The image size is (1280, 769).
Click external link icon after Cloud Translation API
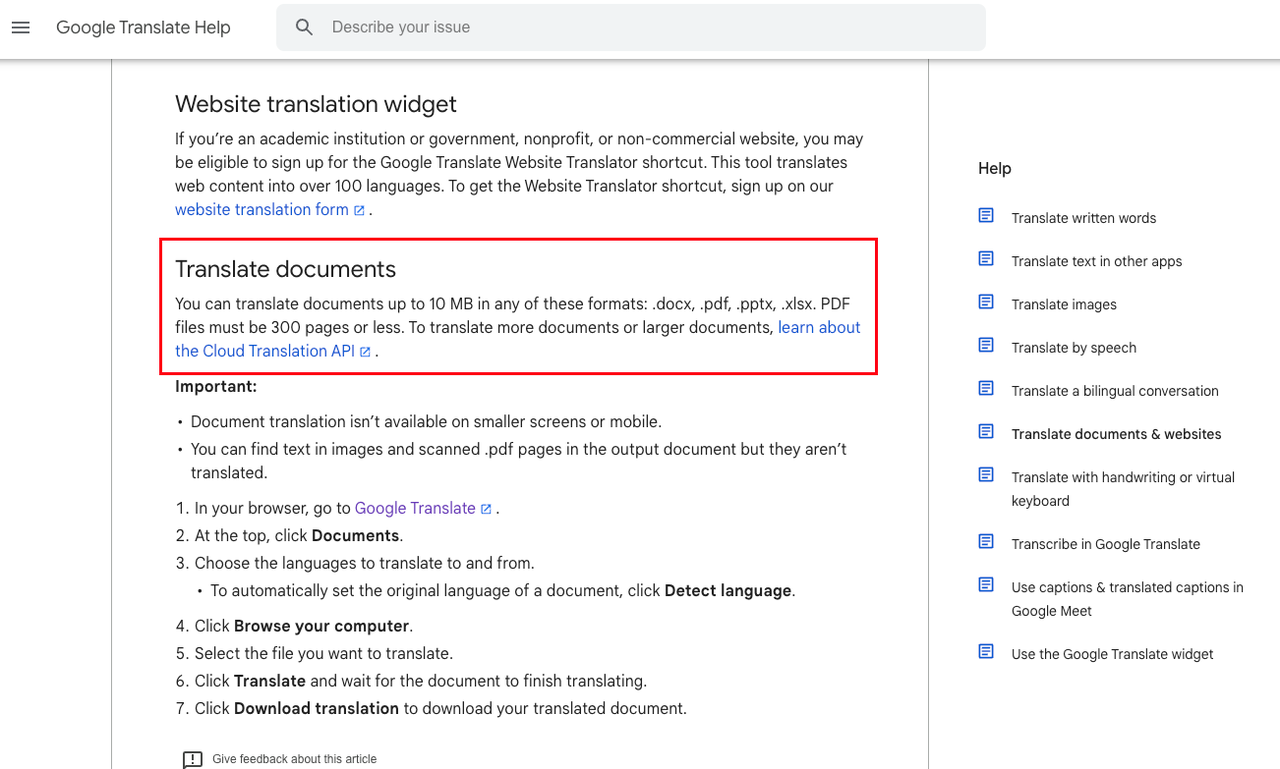tap(366, 351)
